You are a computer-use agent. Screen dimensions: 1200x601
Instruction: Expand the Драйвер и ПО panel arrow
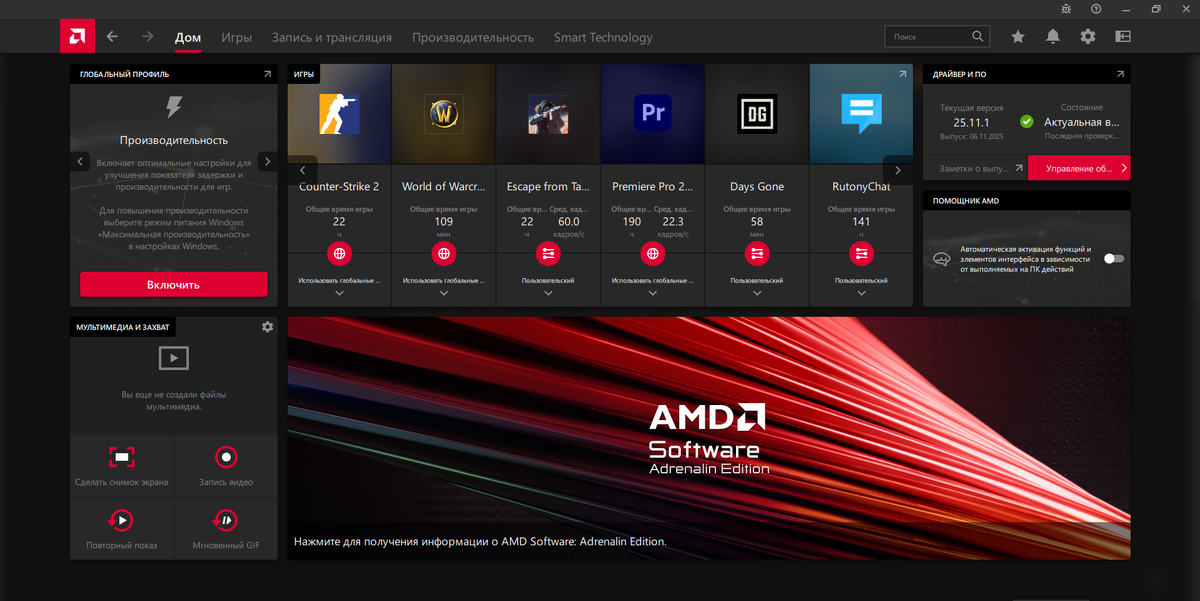click(1120, 74)
